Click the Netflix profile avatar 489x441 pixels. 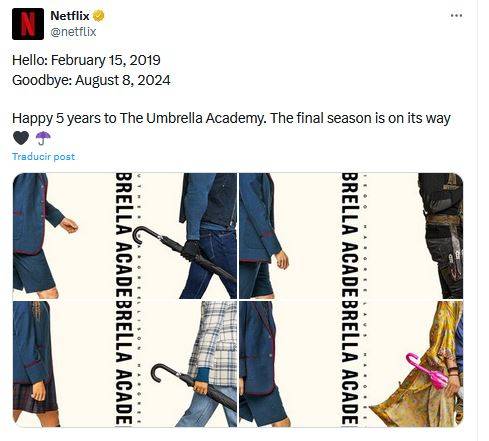28,24
